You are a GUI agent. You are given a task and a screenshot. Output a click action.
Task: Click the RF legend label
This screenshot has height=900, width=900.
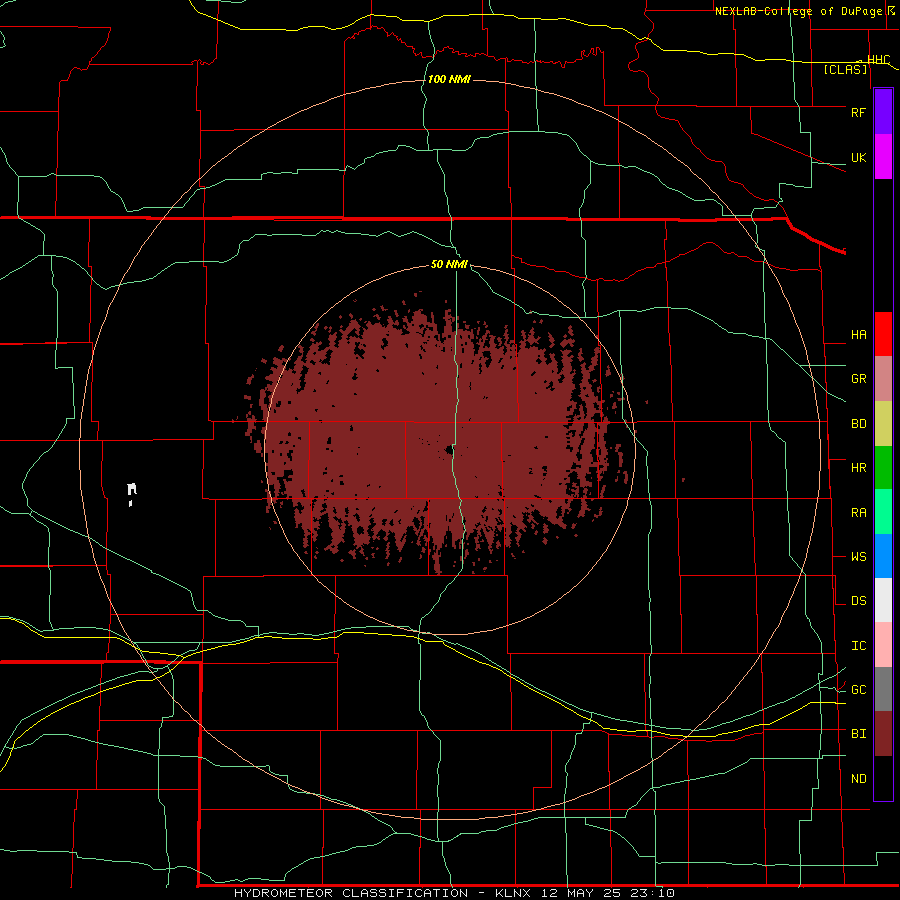[858, 112]
